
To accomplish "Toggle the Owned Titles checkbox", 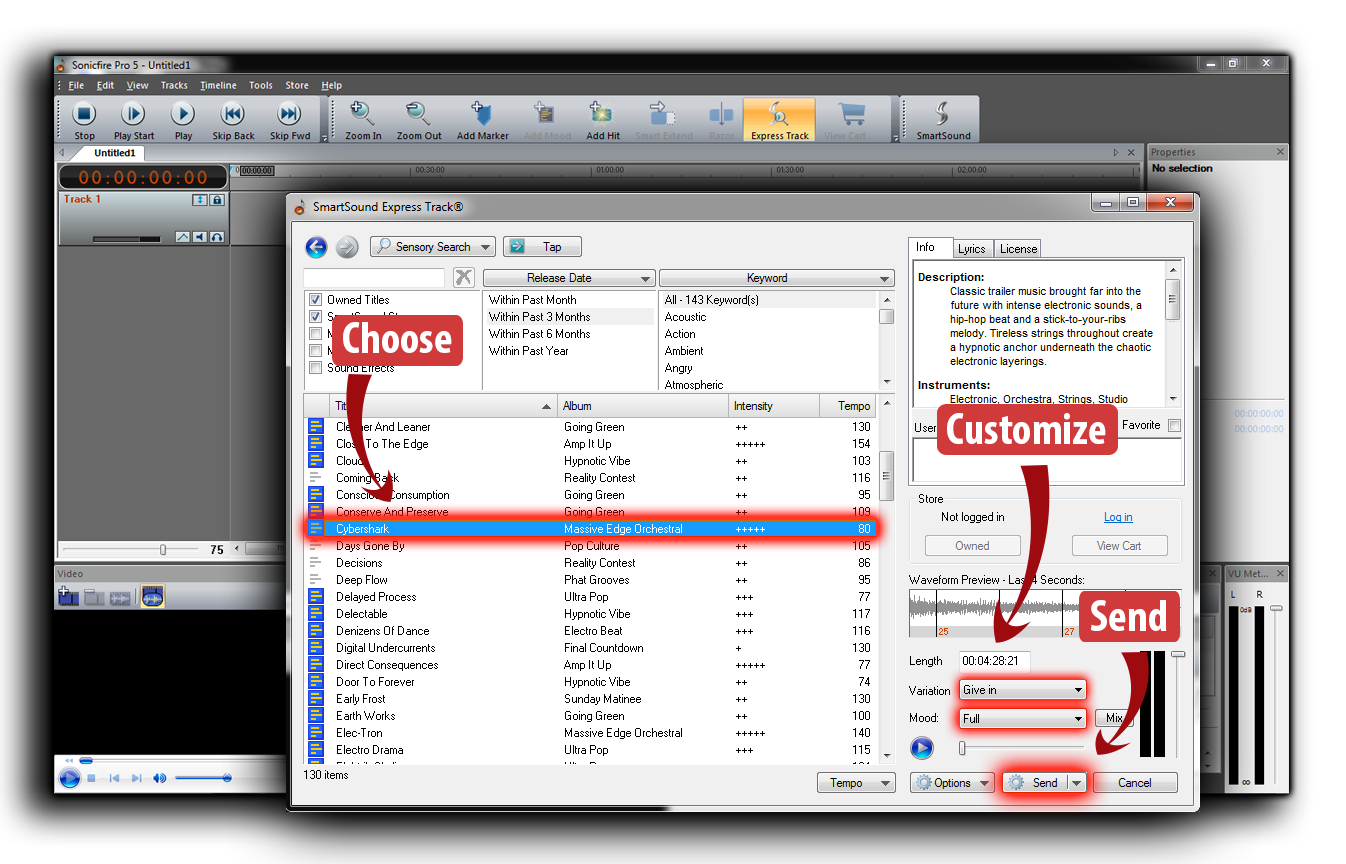I will click(x=316, y=300).
